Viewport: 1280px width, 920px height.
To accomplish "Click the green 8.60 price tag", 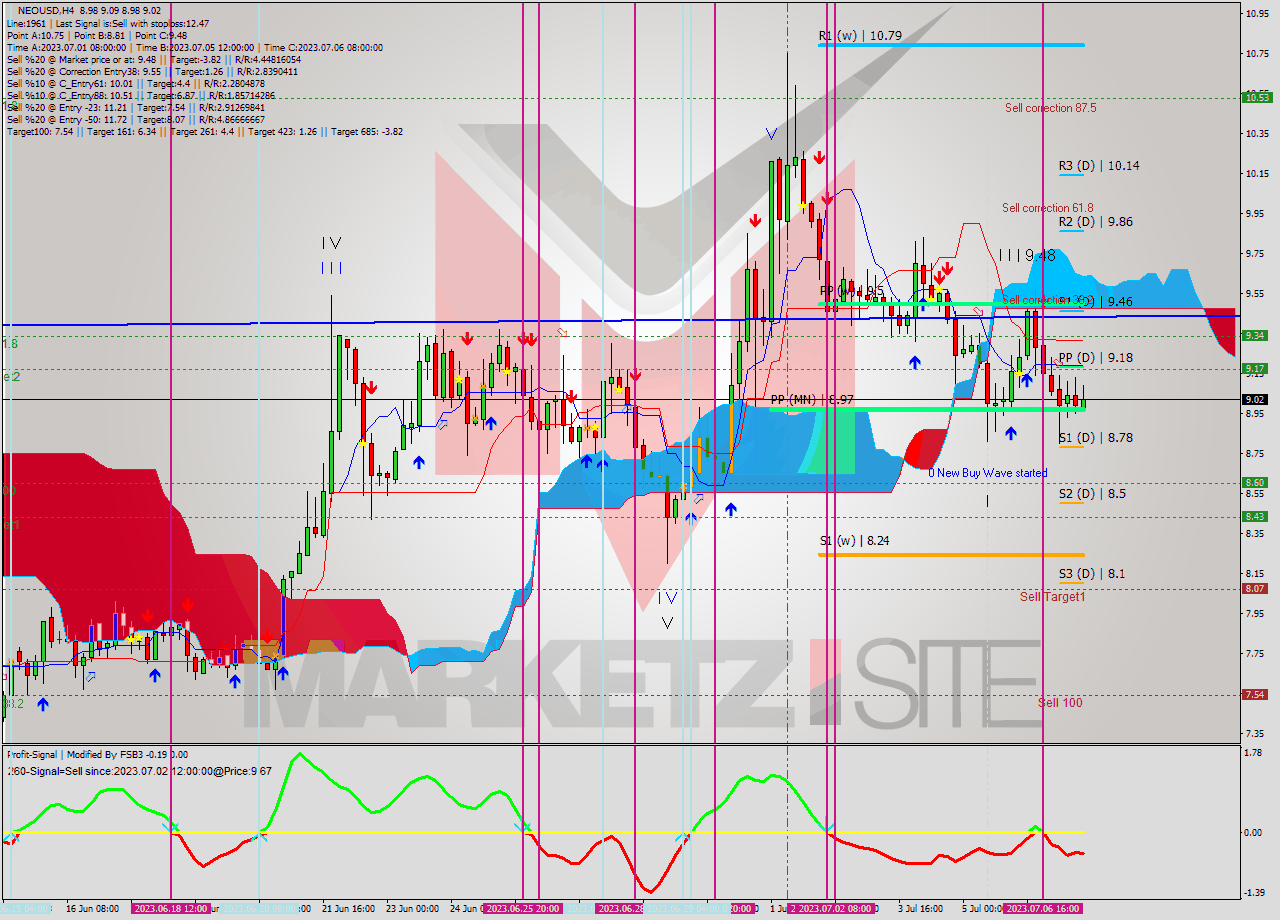I will click(x=1255, y=483).
